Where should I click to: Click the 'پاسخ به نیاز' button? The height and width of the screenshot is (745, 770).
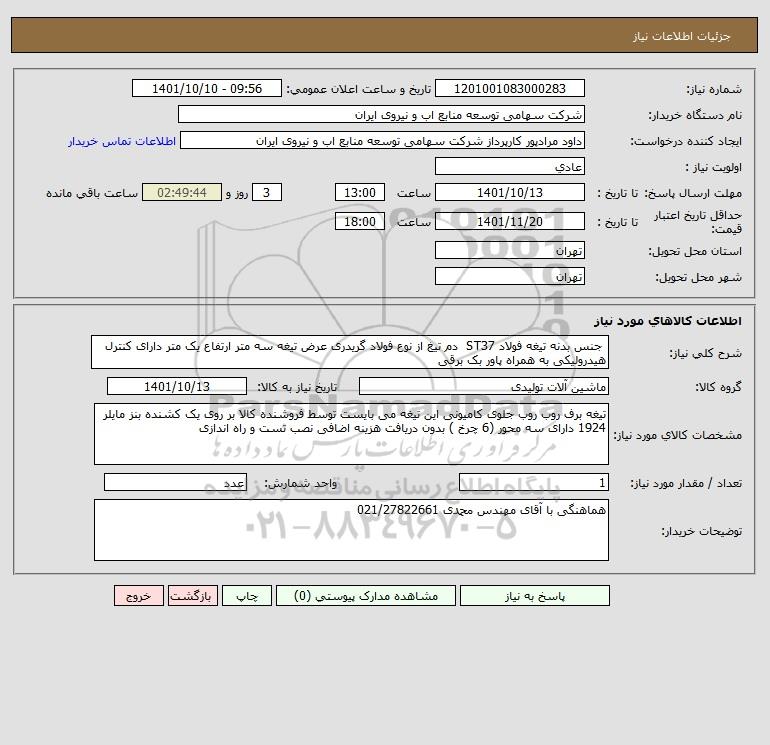[534, 596]
